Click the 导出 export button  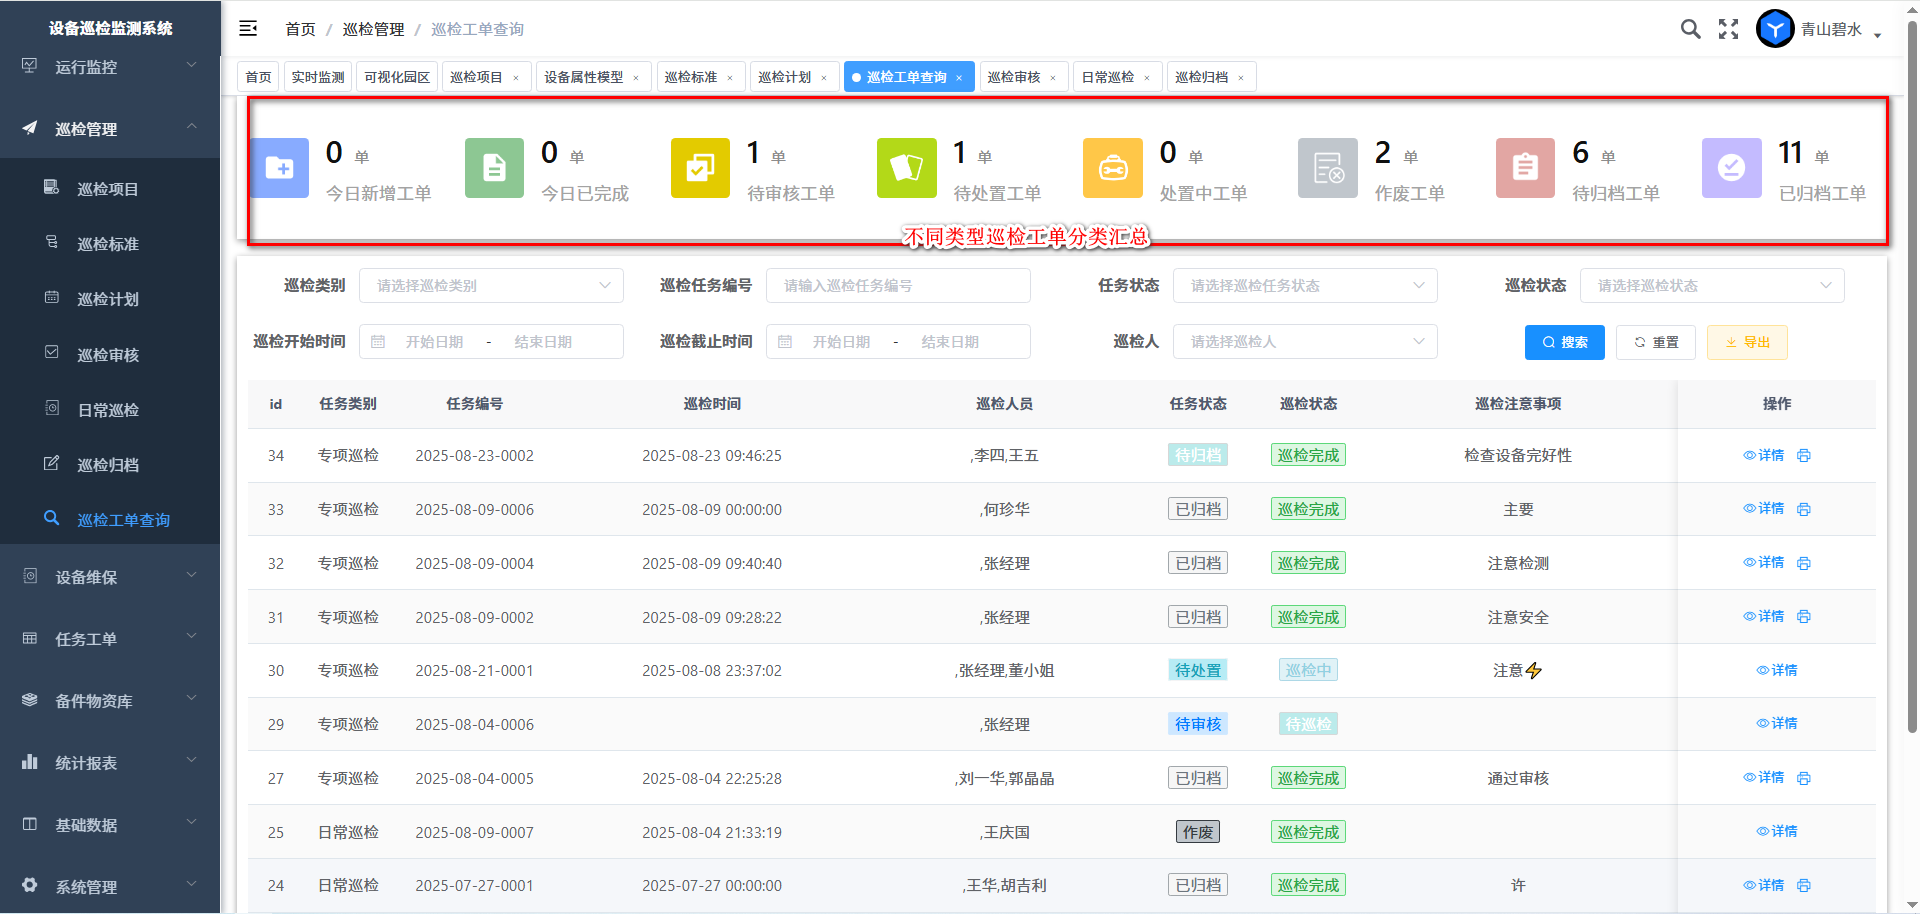pos(1746,342)
